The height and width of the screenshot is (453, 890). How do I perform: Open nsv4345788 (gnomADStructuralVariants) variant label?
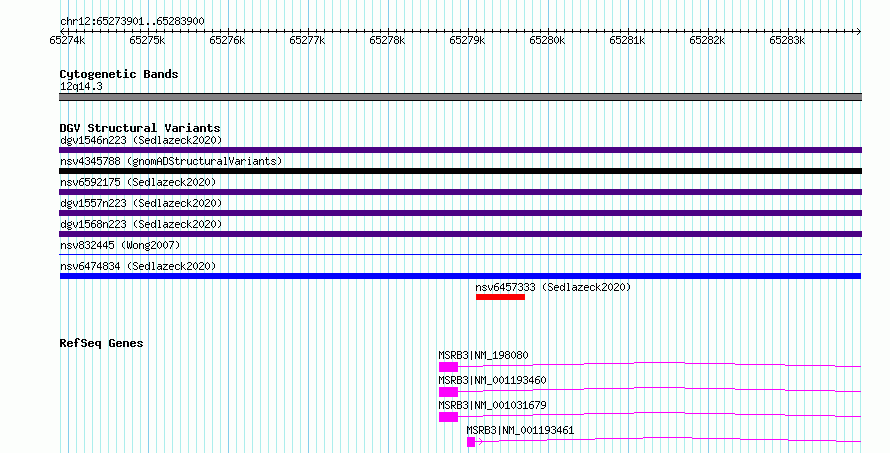(x=171, y=161)
